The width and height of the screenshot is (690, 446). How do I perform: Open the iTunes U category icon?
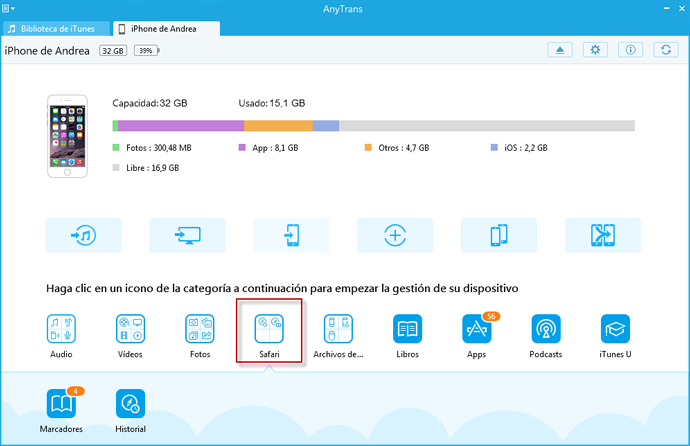coord(615,329)
